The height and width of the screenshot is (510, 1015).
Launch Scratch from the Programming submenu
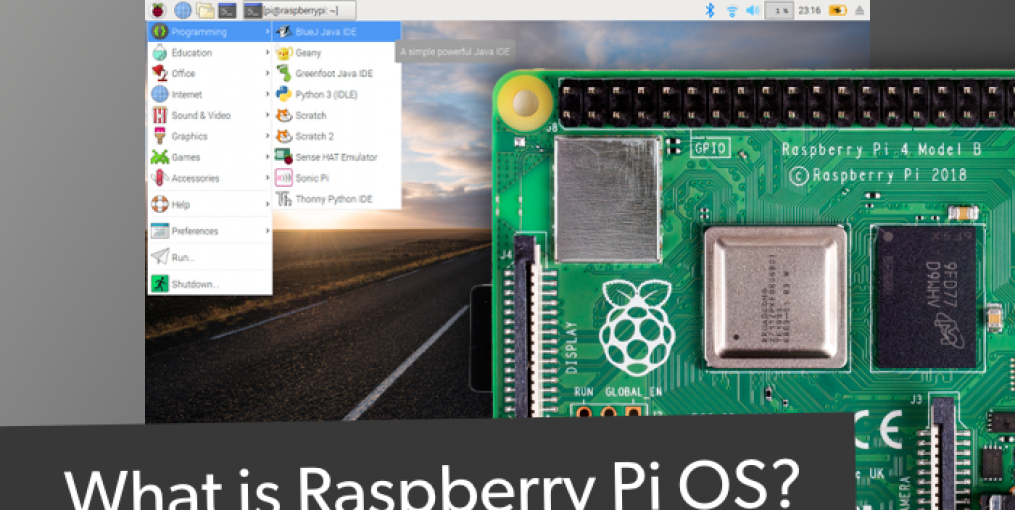point(337,115)
